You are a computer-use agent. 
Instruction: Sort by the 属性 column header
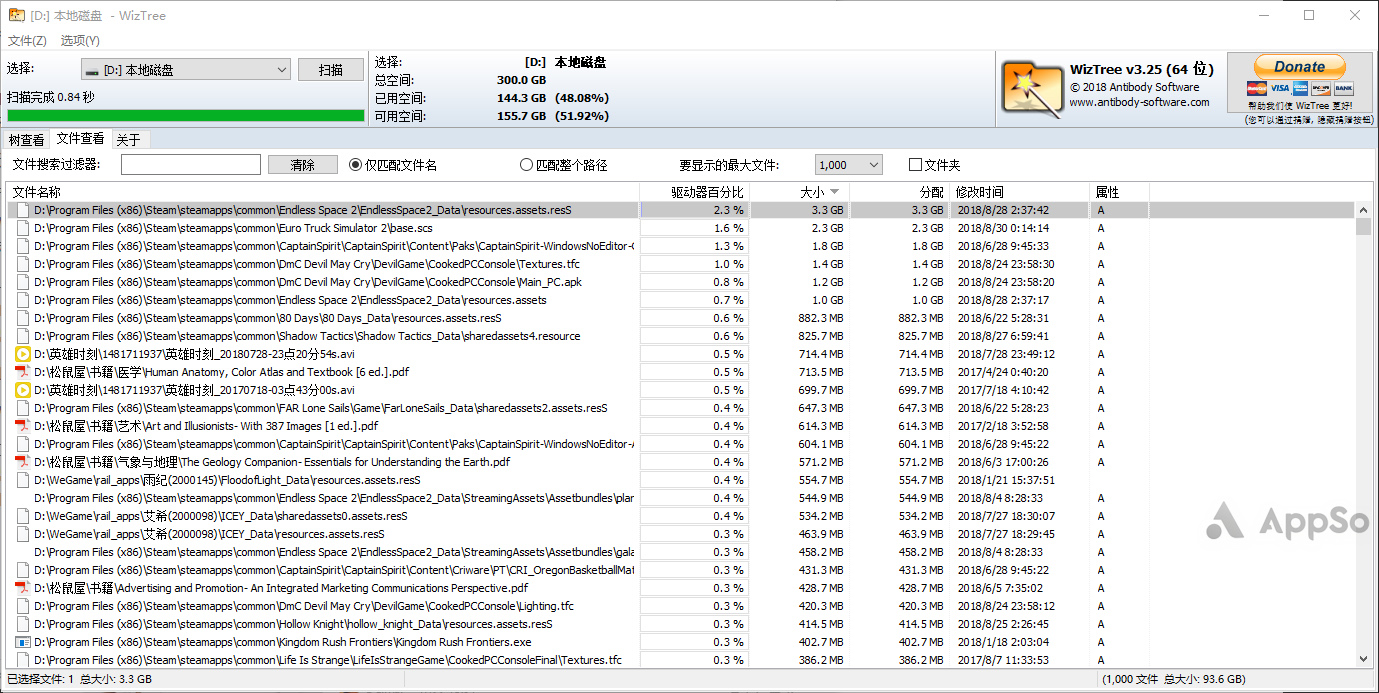pyautogui.click(x=1120, y=192)
